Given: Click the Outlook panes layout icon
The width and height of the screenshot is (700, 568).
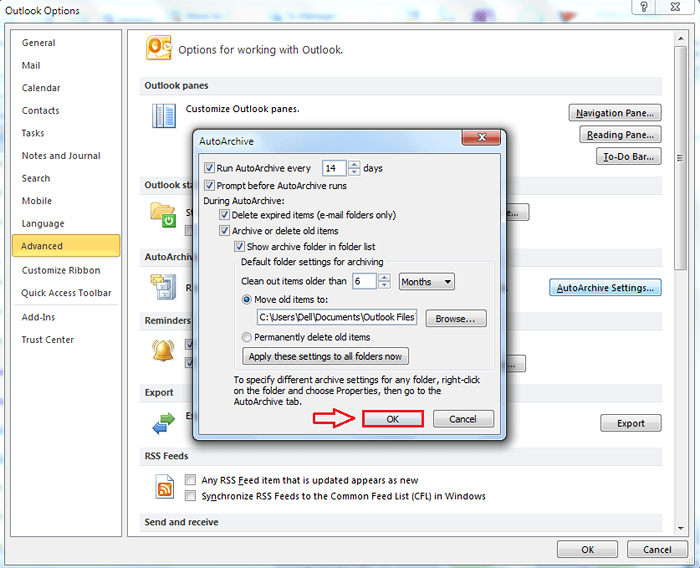Looking at the screenshot, I should (164, 116).
